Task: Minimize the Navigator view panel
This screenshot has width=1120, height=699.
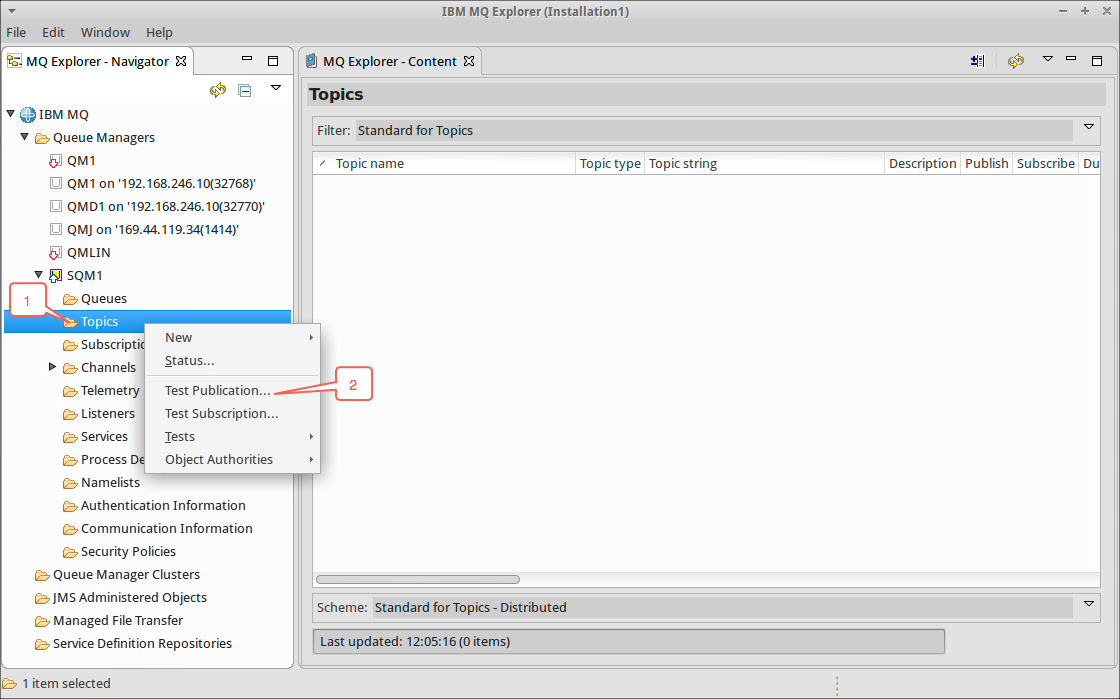Action: pos(247,59)
